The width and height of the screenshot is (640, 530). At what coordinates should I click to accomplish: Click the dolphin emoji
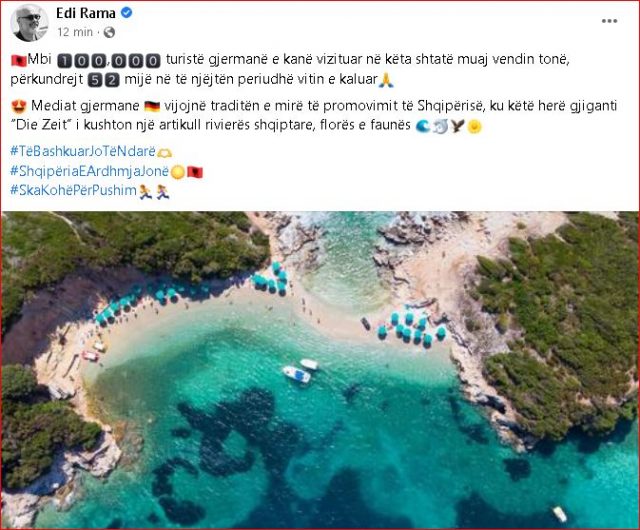[x=440, y=126]
